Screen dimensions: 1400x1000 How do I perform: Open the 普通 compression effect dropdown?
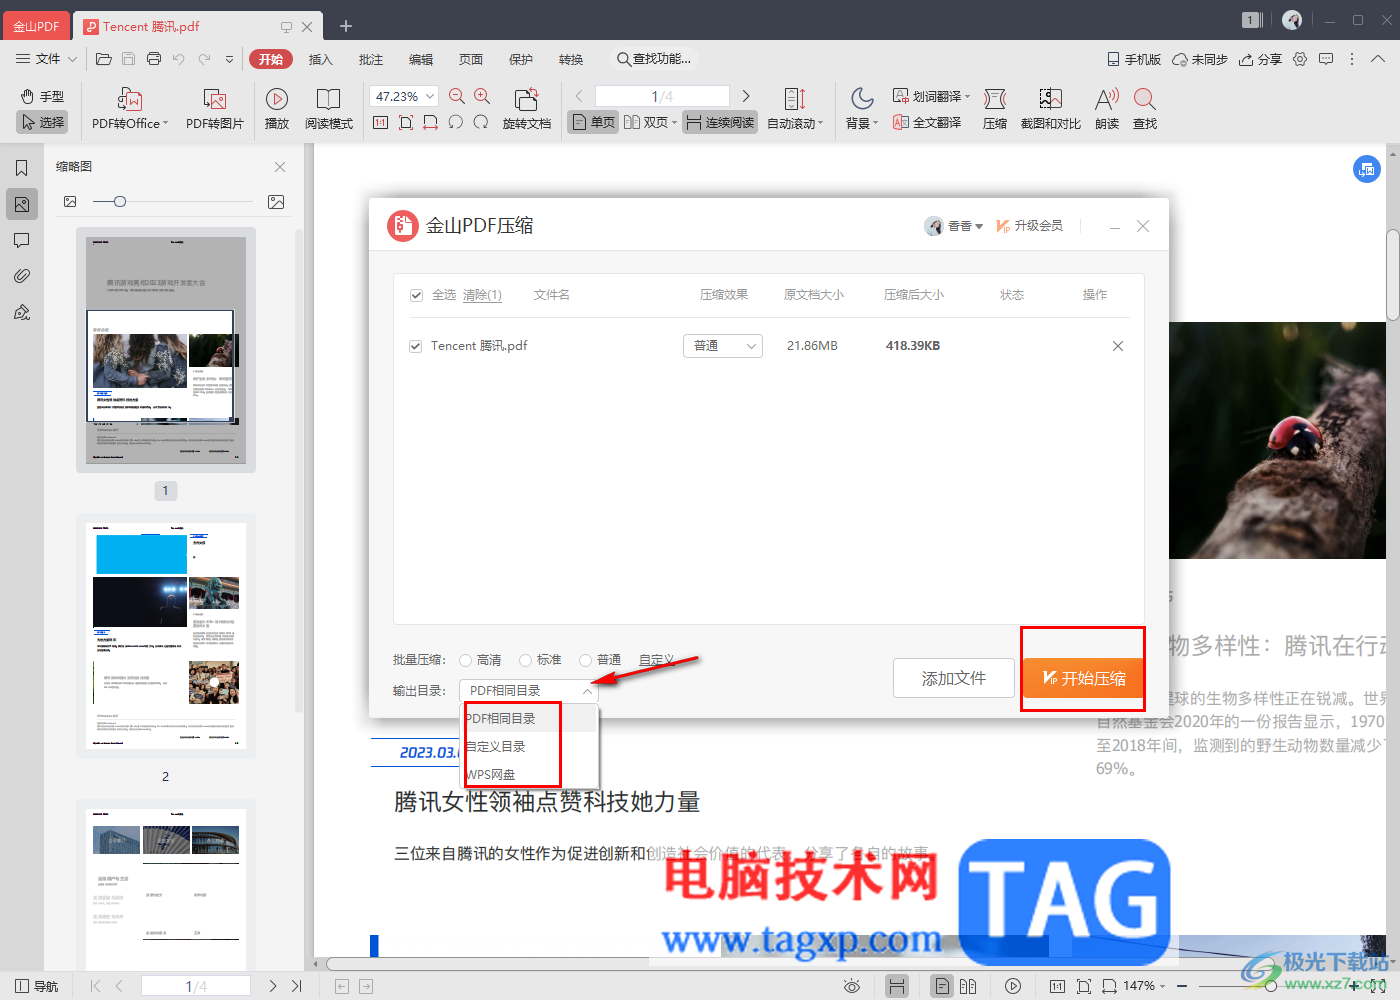[723, 346]
